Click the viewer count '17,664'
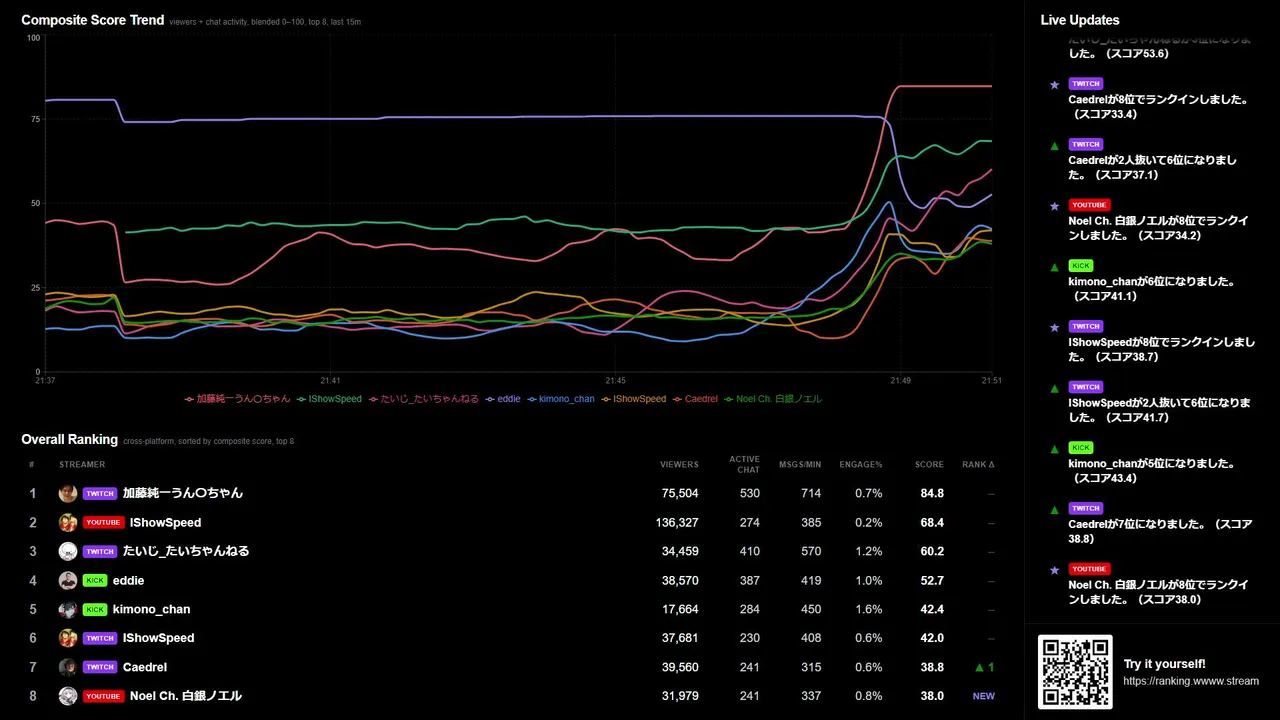The width and height of the screenshot is (1280, 720). click(680, 610)
